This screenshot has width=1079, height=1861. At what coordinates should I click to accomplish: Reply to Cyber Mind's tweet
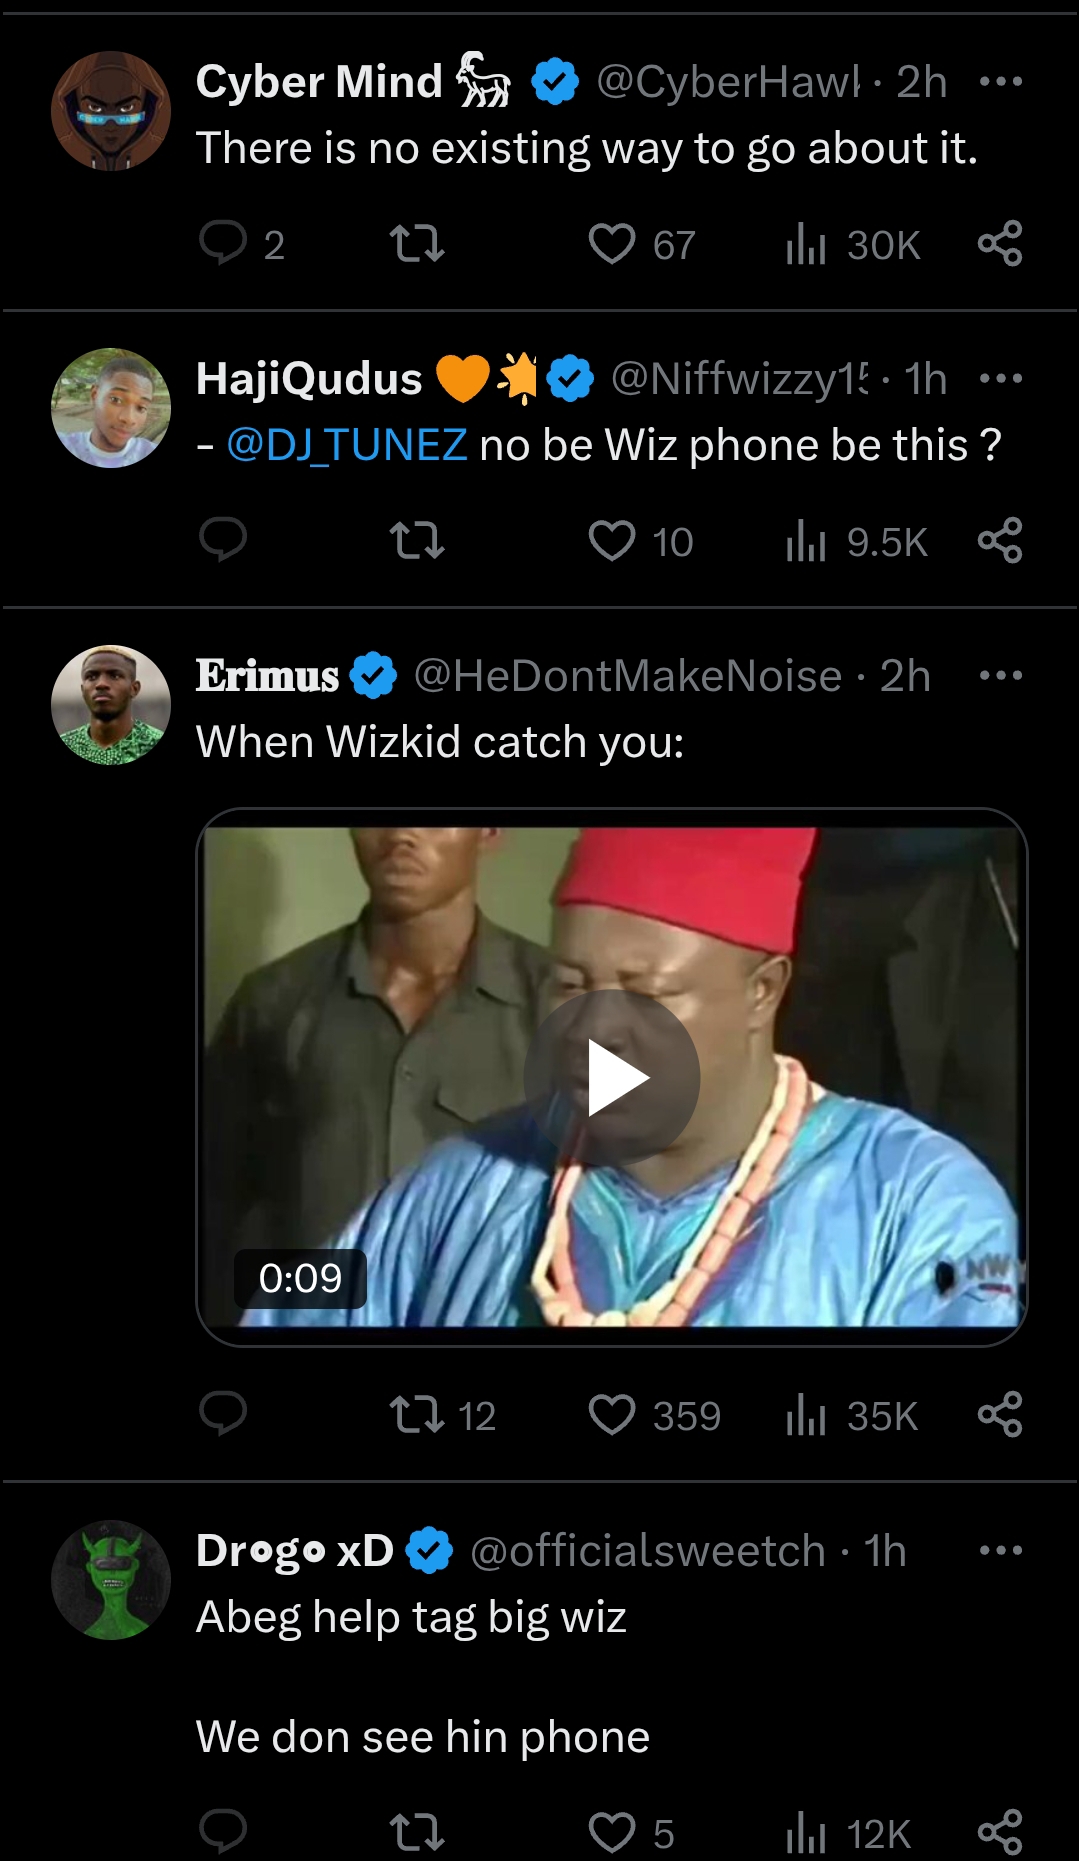click(x=223, y=243)
